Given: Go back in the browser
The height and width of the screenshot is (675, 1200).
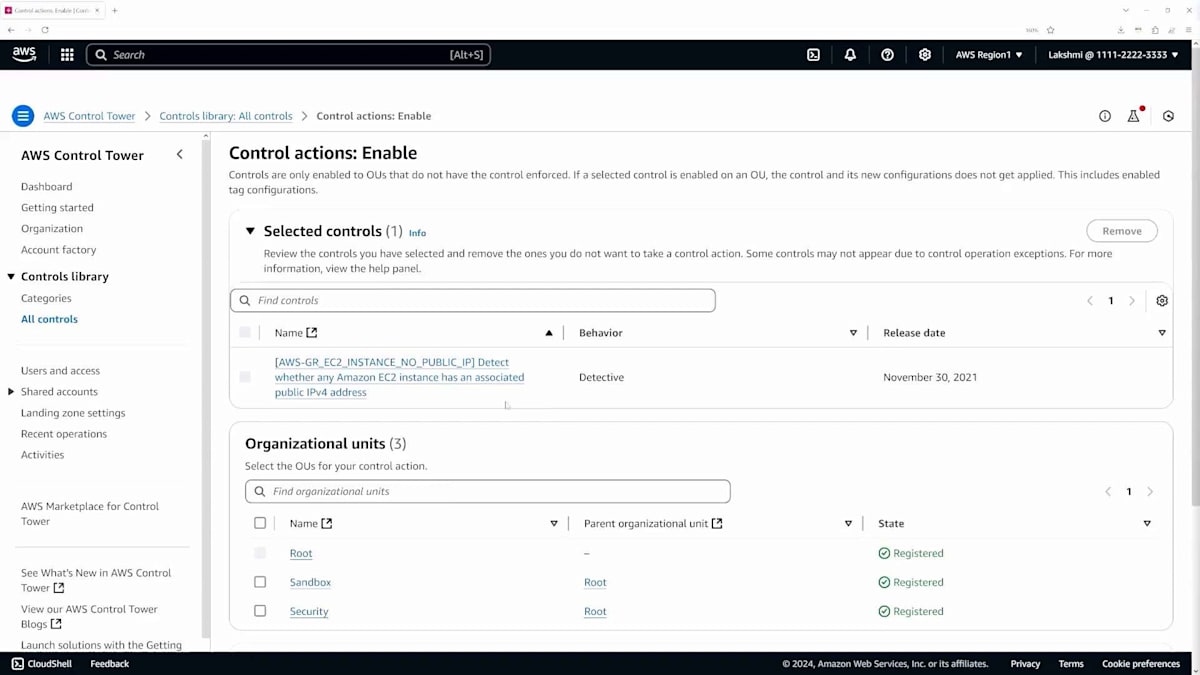Looking at the screenshot, I should [x=11, y=30].
